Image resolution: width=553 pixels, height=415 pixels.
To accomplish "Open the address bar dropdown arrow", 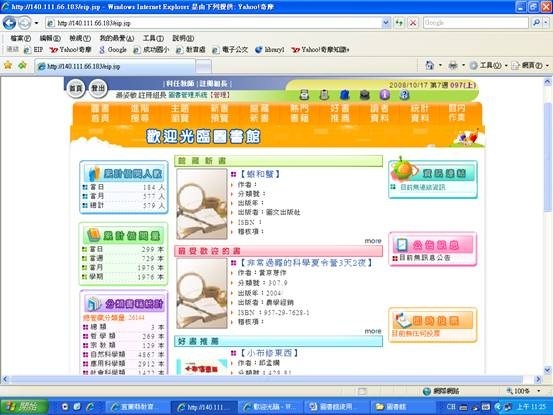I will [x=386, y=23].
